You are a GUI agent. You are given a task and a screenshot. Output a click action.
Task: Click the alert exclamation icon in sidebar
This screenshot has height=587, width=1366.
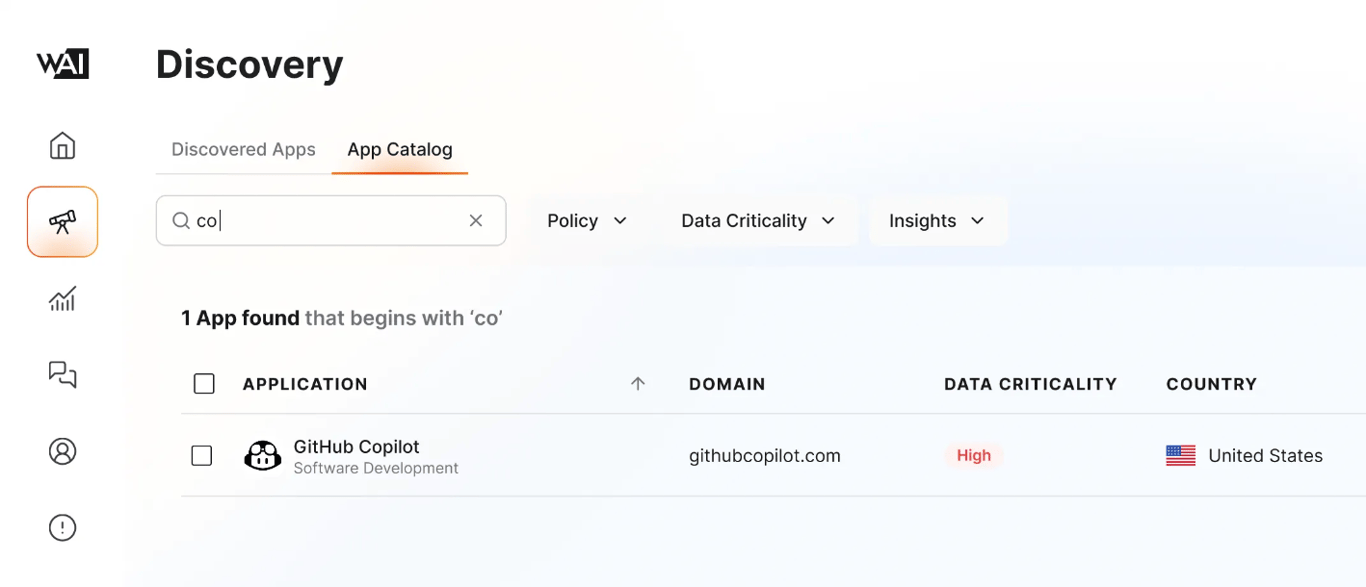[x=62, y=527]
